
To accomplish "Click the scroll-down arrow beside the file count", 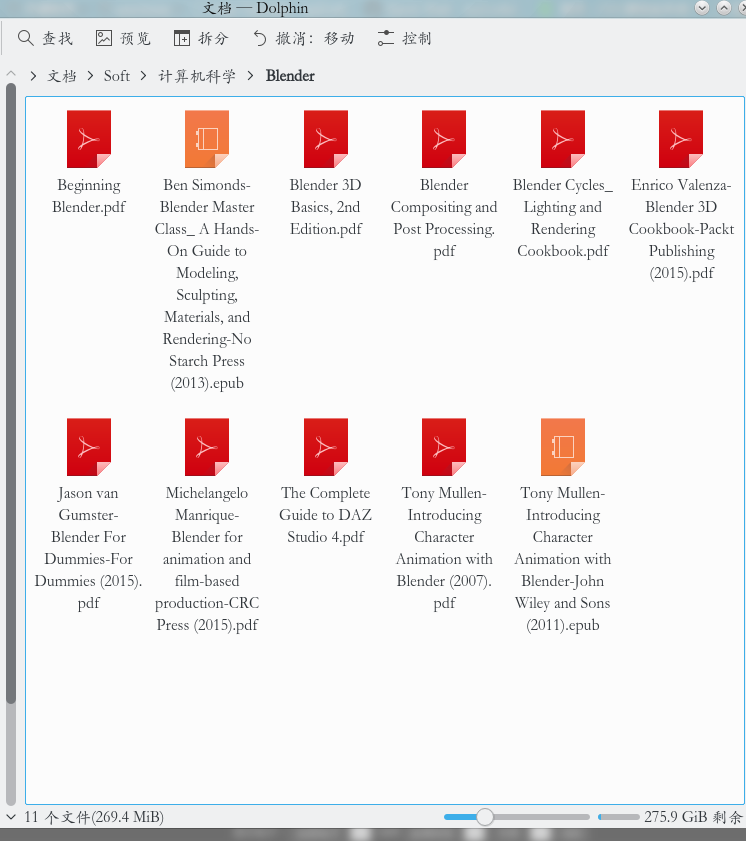I will 11,817.
